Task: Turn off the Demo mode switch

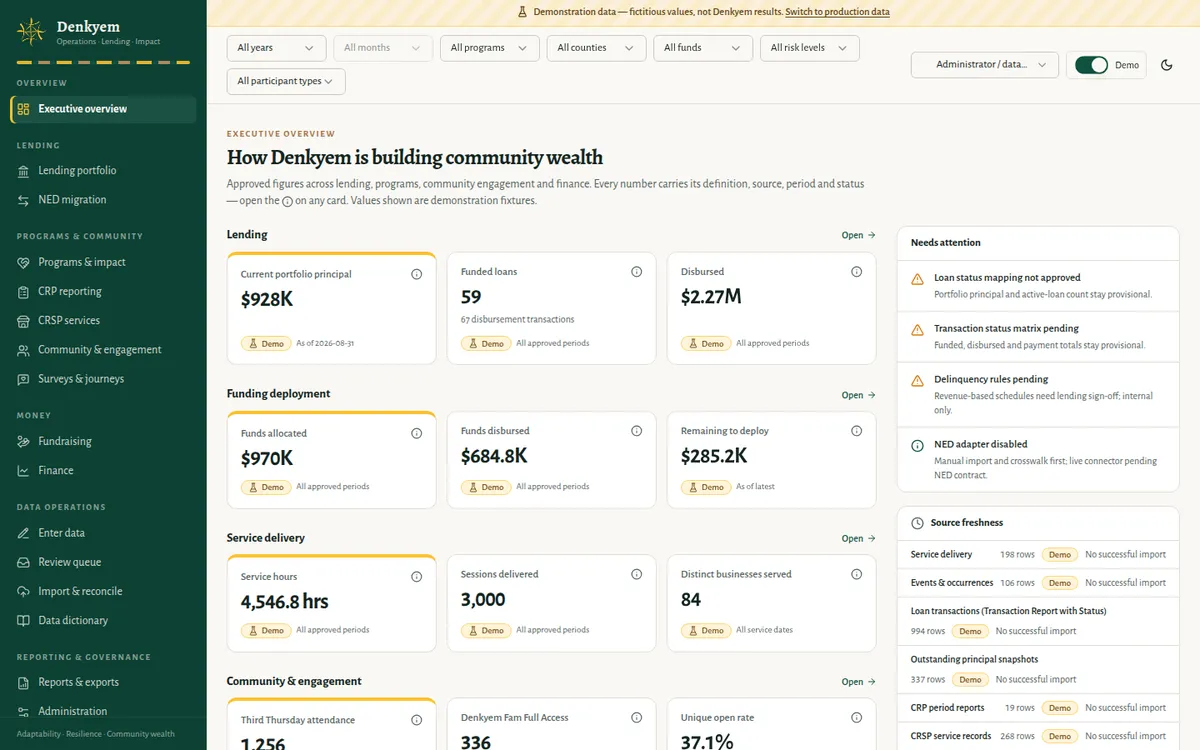Action: tap(1091, 65)
